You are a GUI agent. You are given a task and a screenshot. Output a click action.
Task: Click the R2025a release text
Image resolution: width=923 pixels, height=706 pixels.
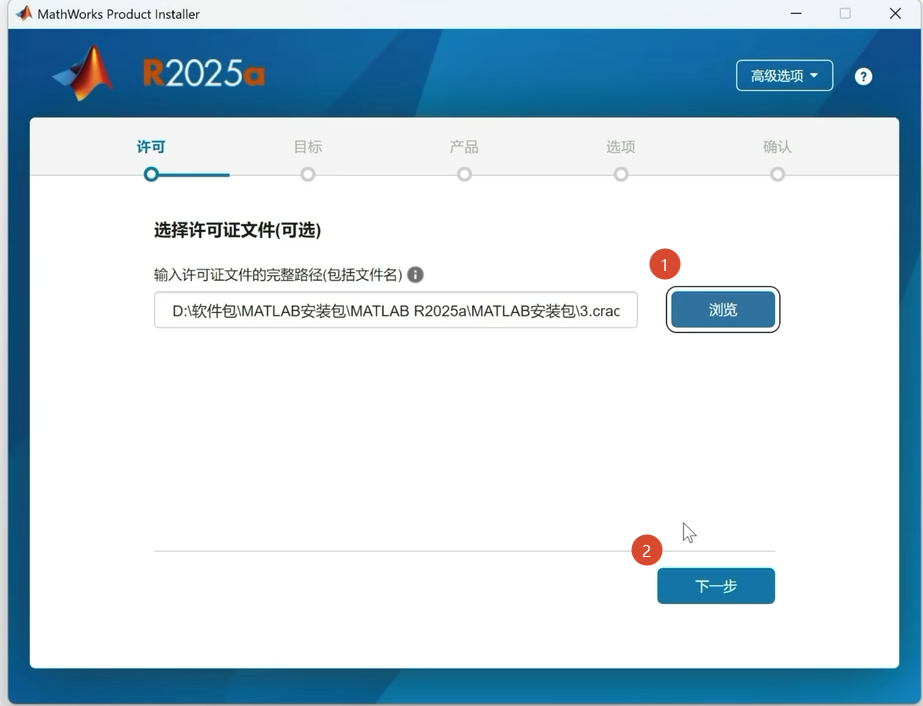[x=204, y=74]
